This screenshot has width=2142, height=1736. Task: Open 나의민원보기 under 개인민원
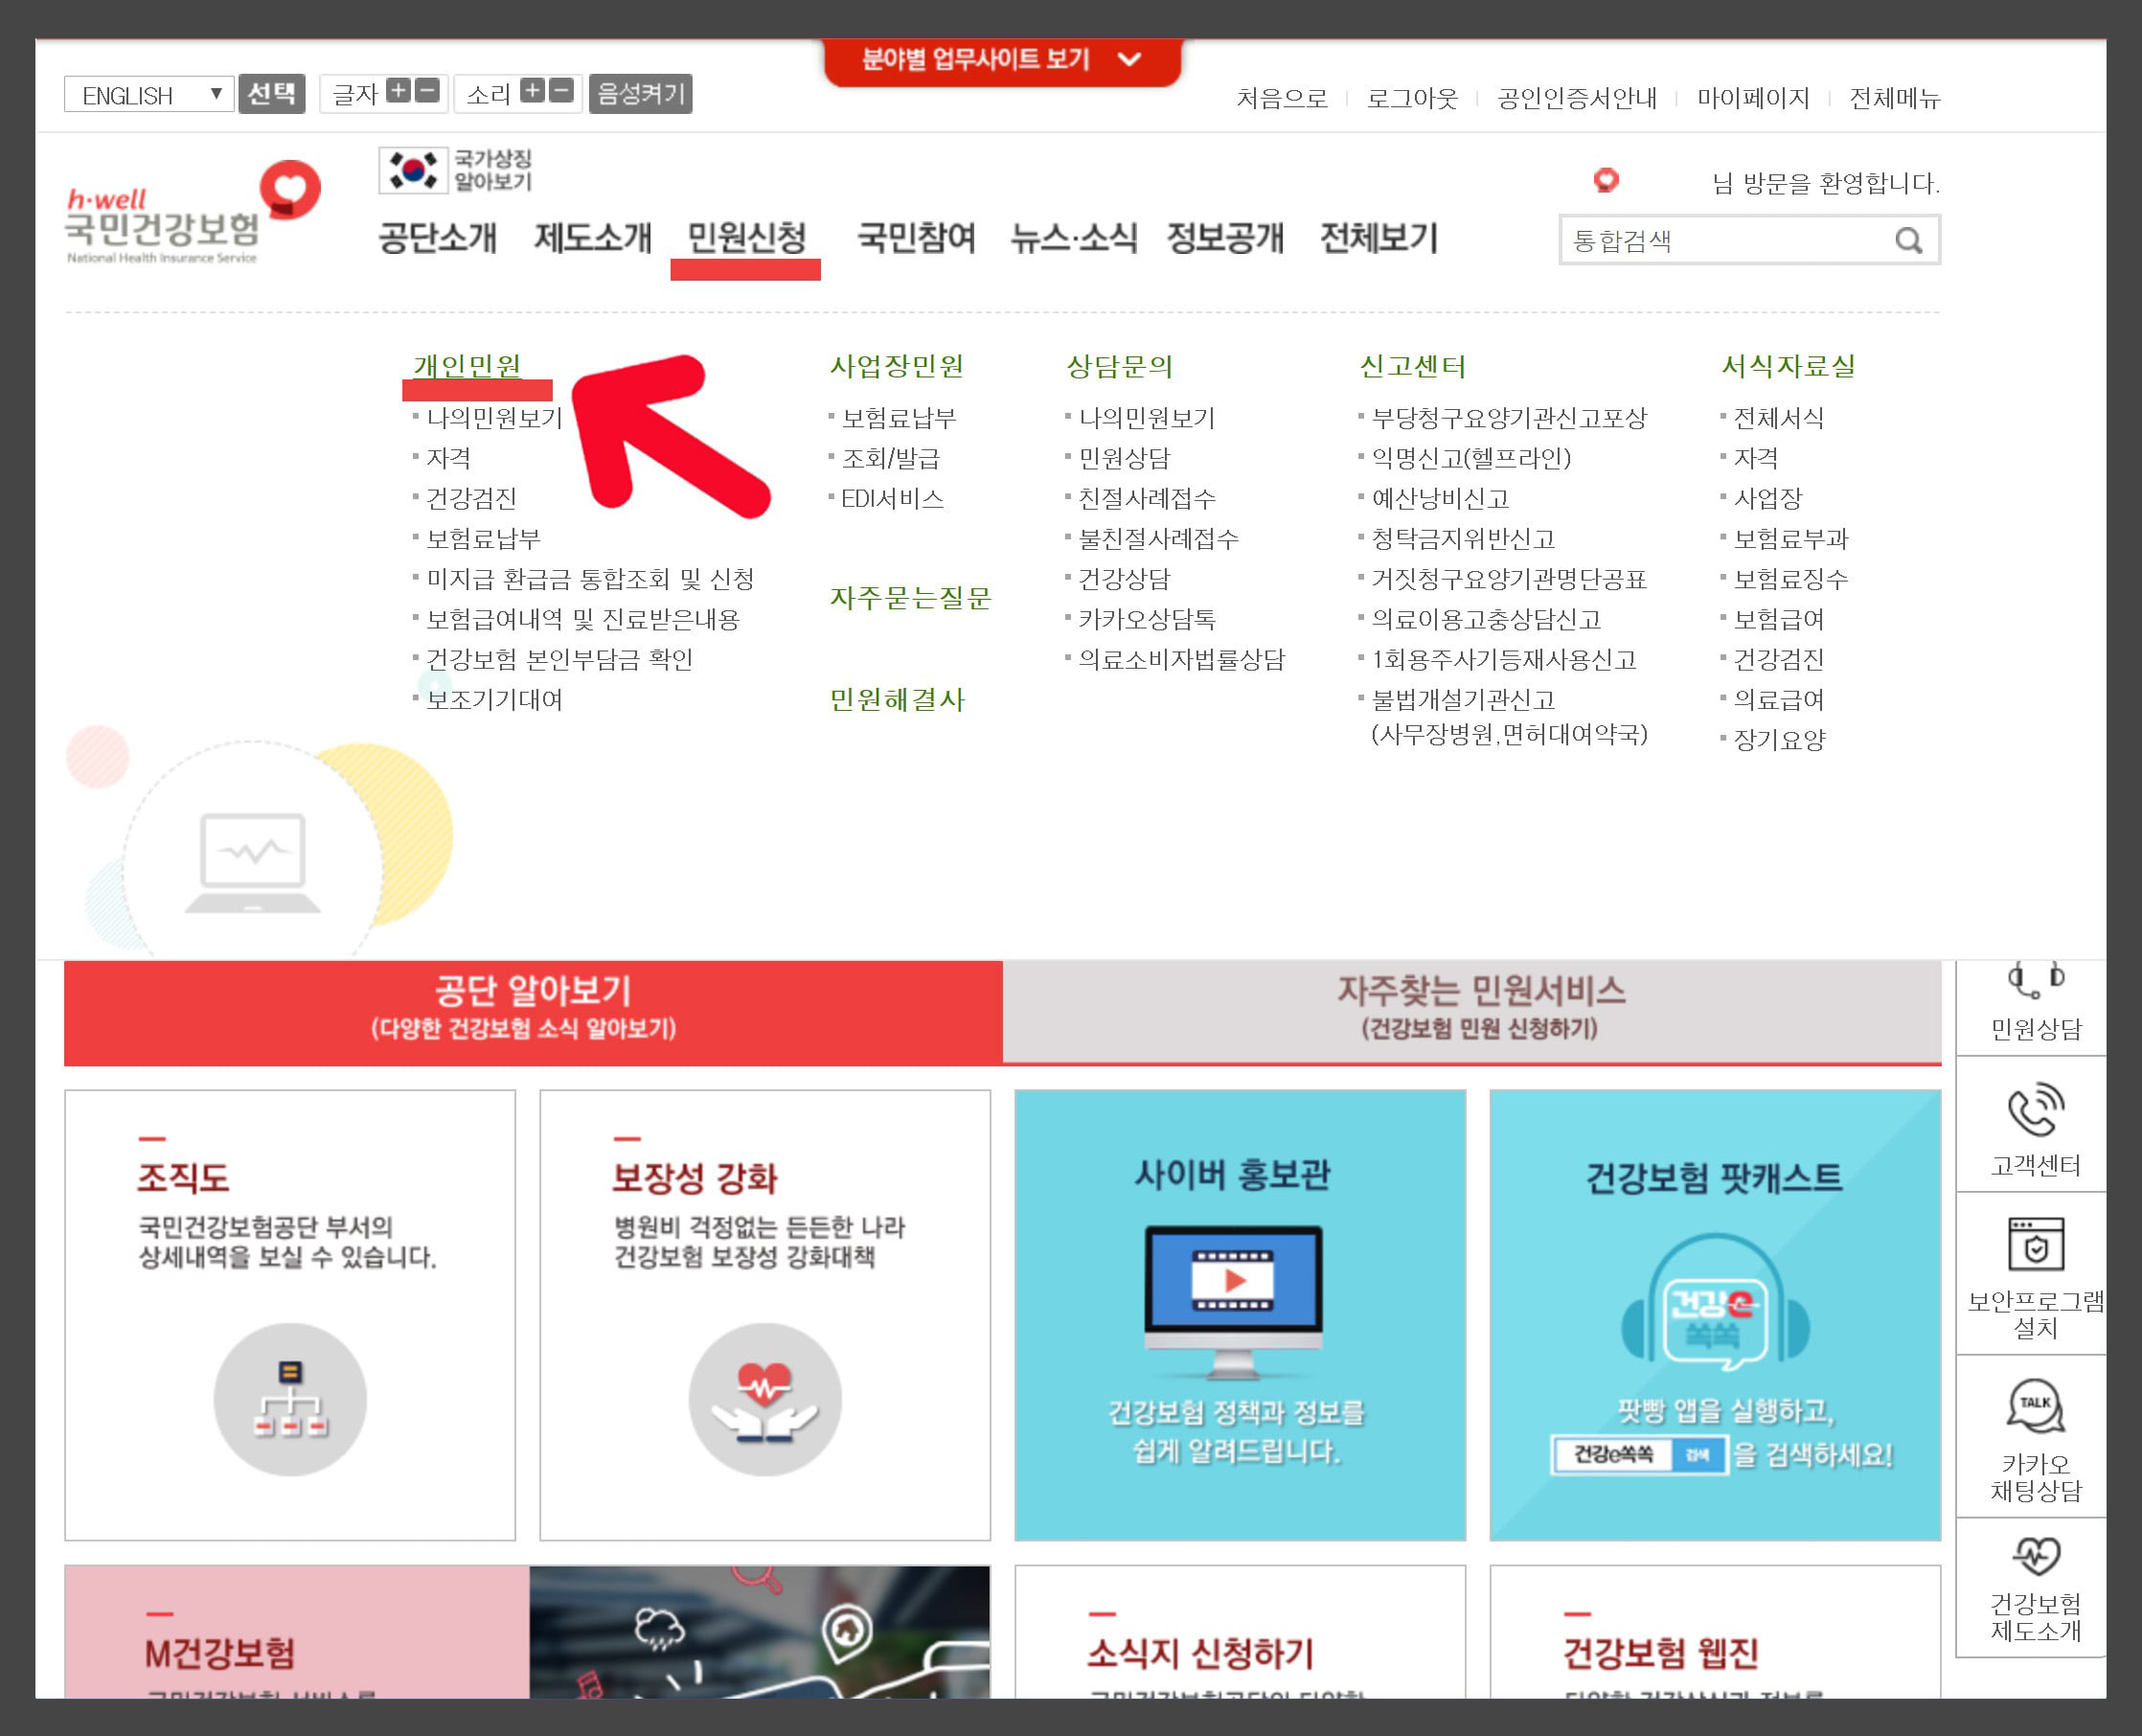pyautogui.click(x=494, y=418)
